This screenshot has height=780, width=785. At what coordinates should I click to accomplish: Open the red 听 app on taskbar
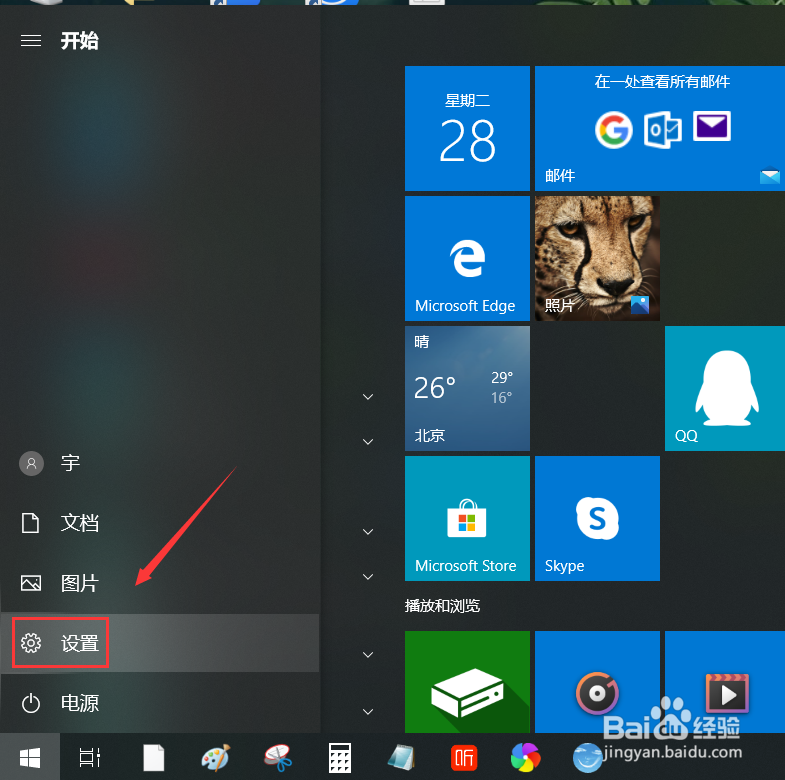pyautogui.click(x=464, y=757)
